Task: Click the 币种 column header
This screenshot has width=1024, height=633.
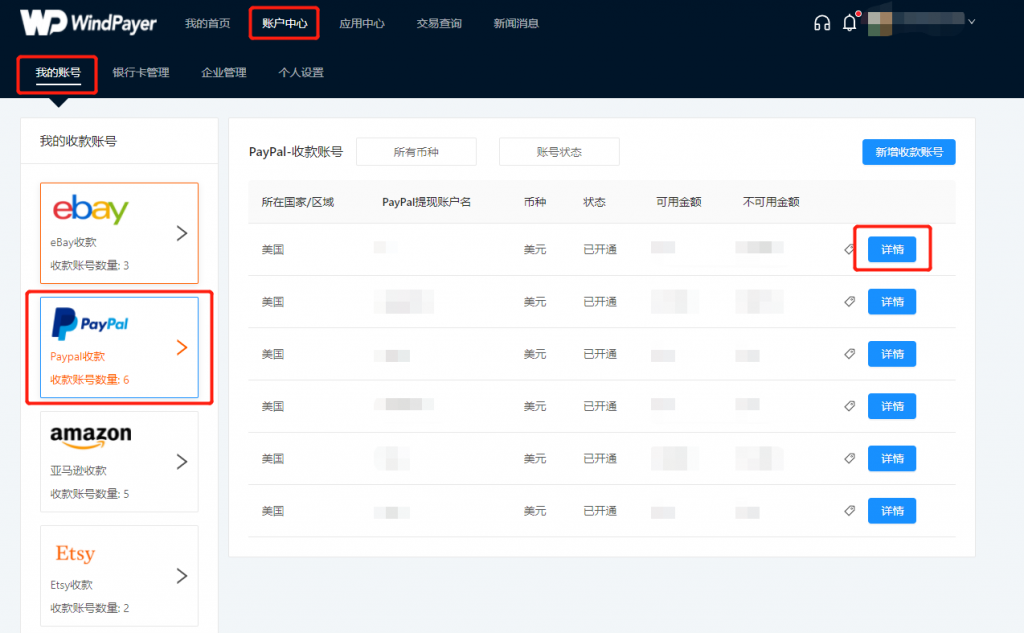Action: pyautogui.click(x=535, y=202)
